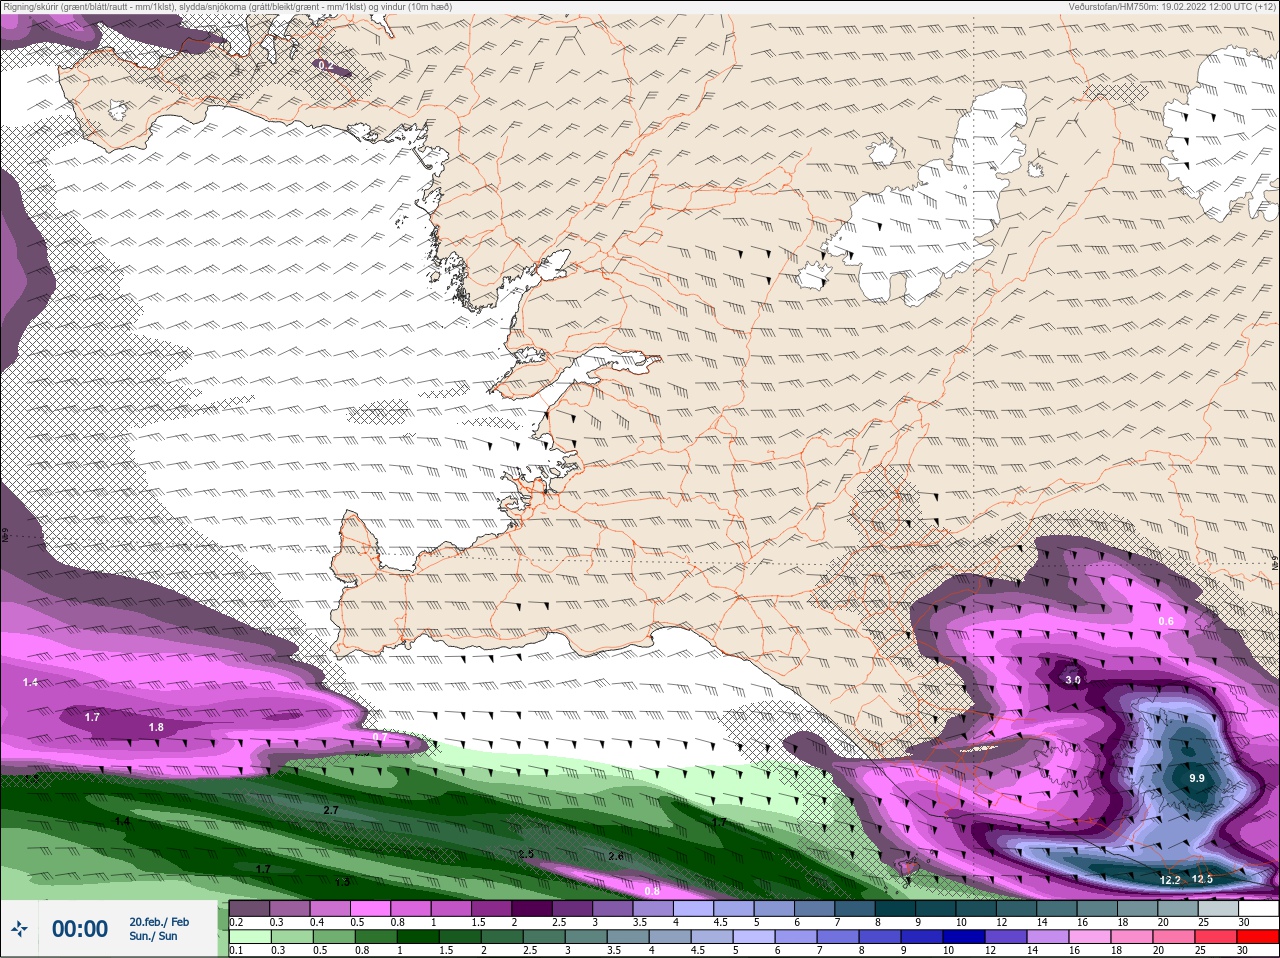Click the 00:00 forecast time display
Screen dimensions: 1280x958
click(x=80, y=929)
